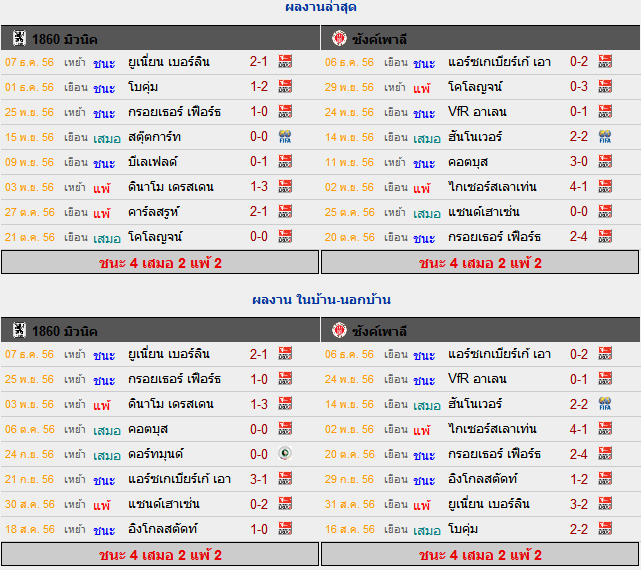
Task: Click the 1860 Munich summary bar in the top table
Action: [160, 263]
